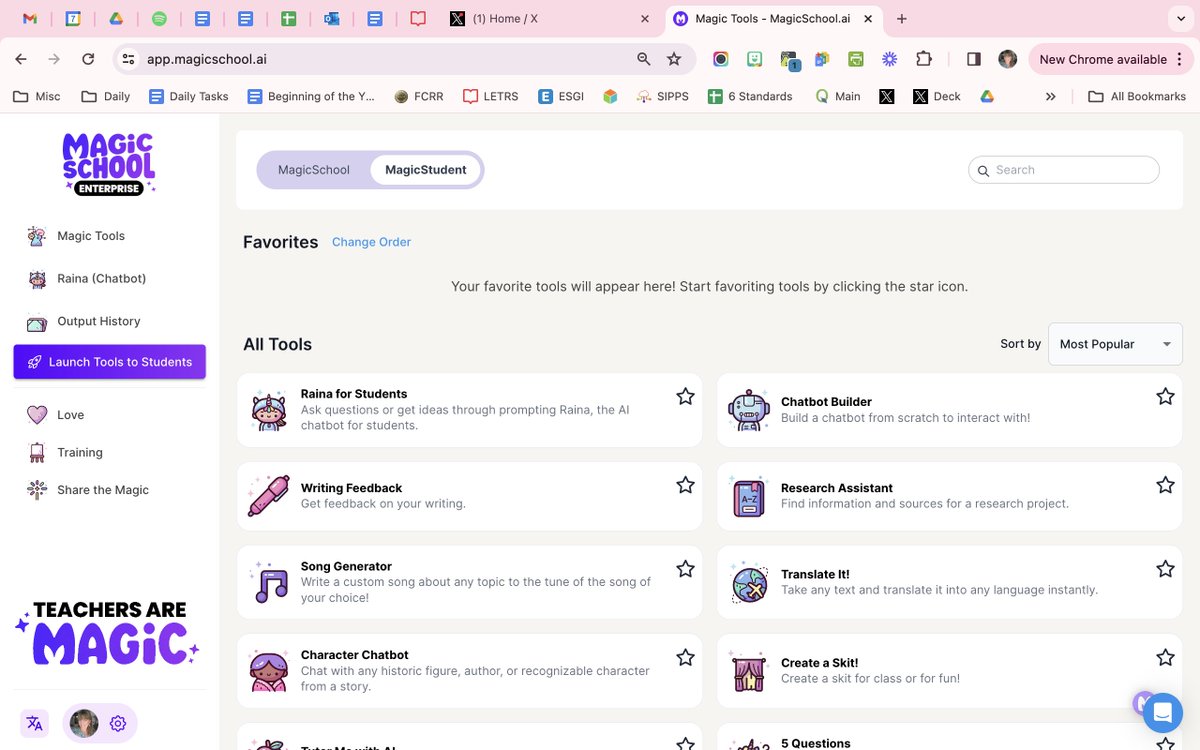Image resolution: width=1200 pixels, height=750 pixels.
Task: Open the Chatbot Builder tool title
Action: [x=826, y=402]
